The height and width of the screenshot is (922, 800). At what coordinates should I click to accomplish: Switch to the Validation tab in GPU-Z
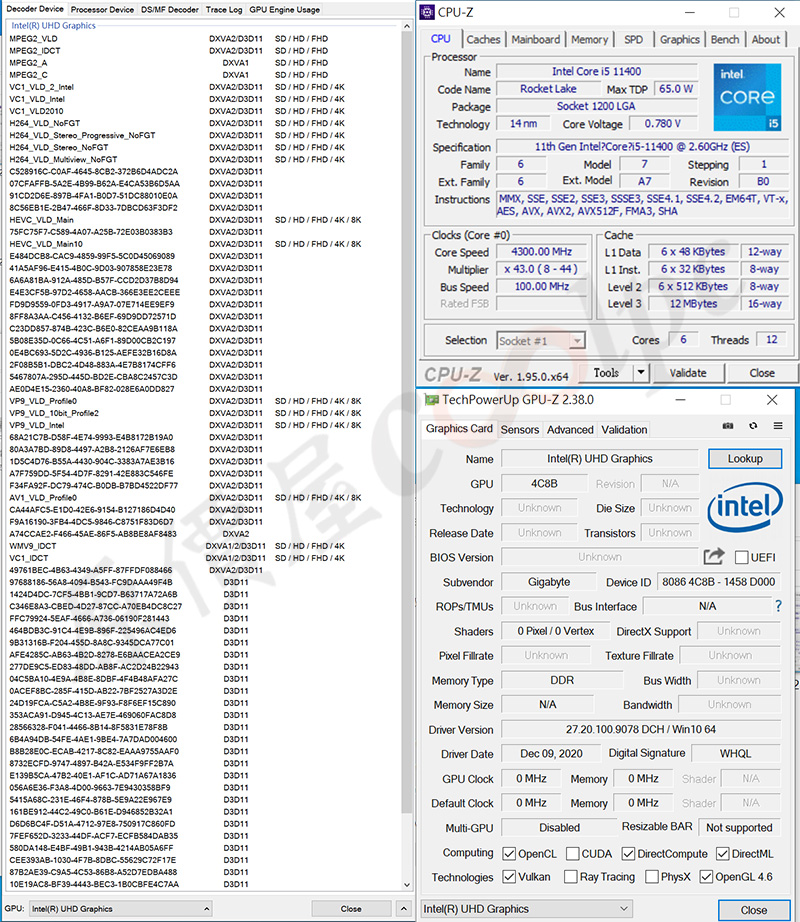pyautogui.click(x=624, y=429)
